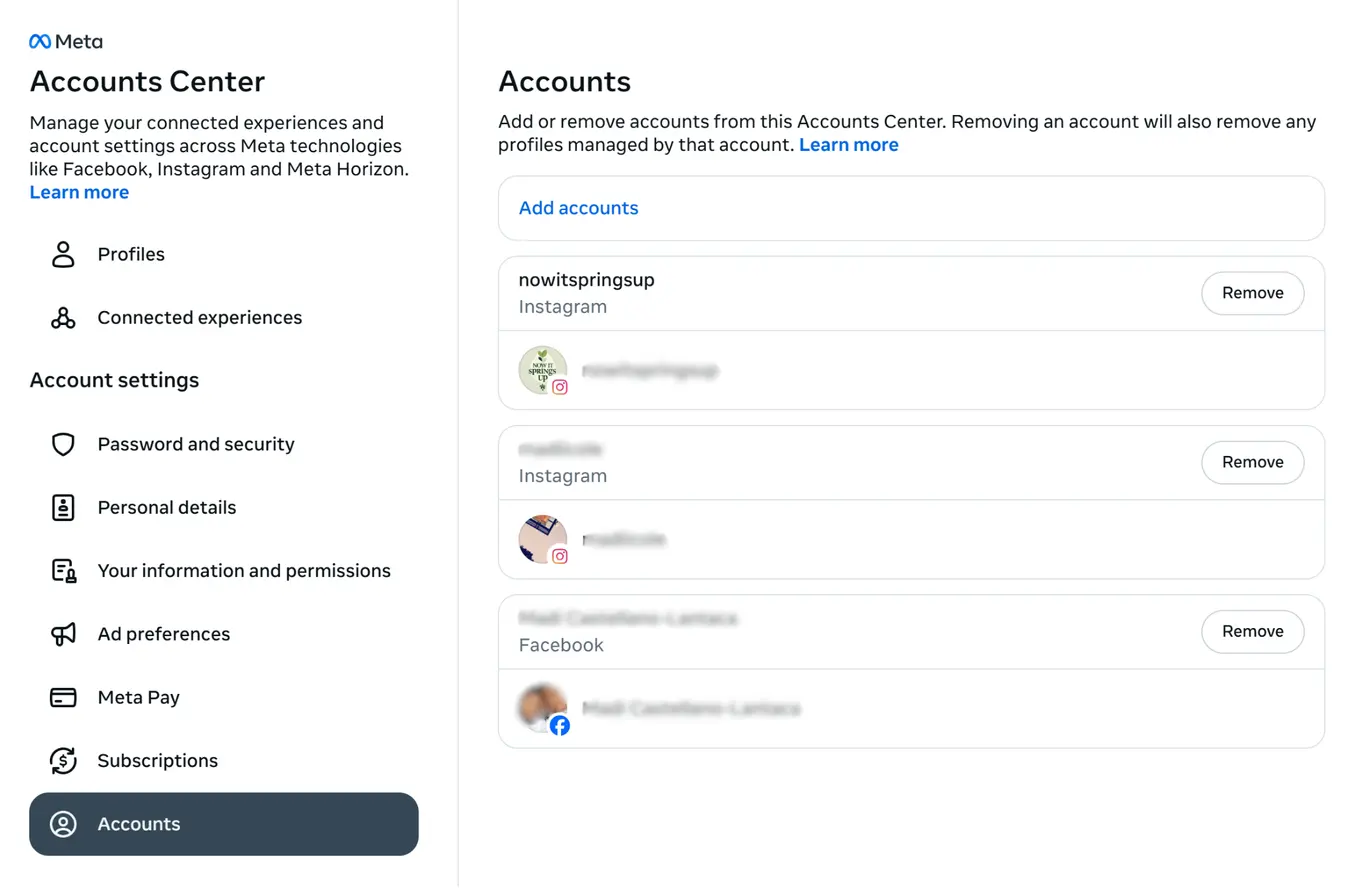Click the Ad preferences megaphone icon

point(63,634)
